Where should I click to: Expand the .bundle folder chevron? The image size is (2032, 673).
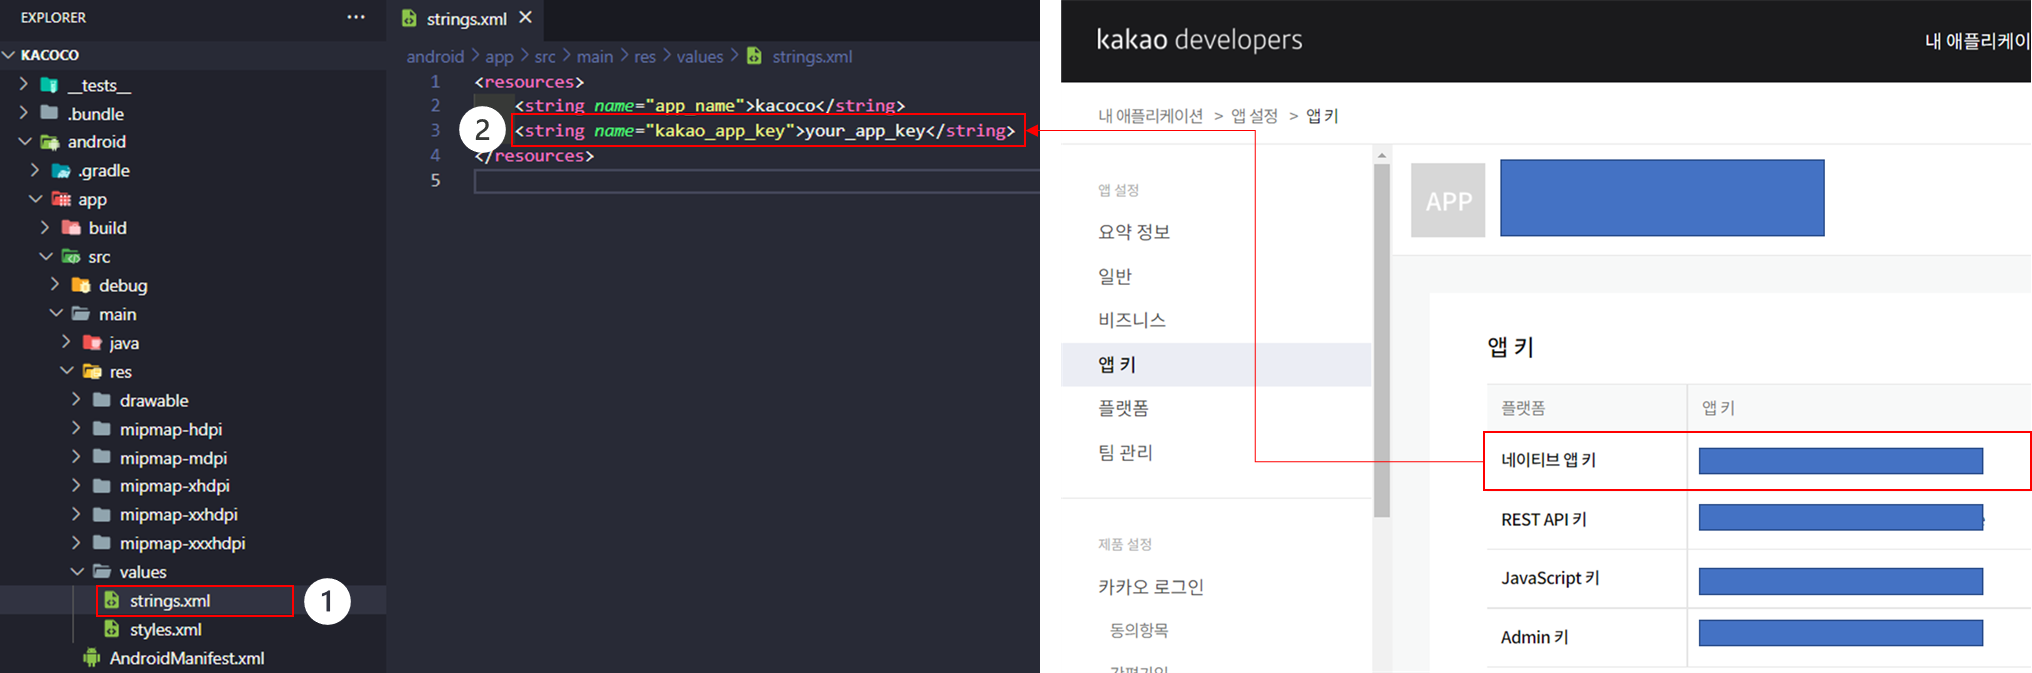pyautogui.click(x=23, y=113)
